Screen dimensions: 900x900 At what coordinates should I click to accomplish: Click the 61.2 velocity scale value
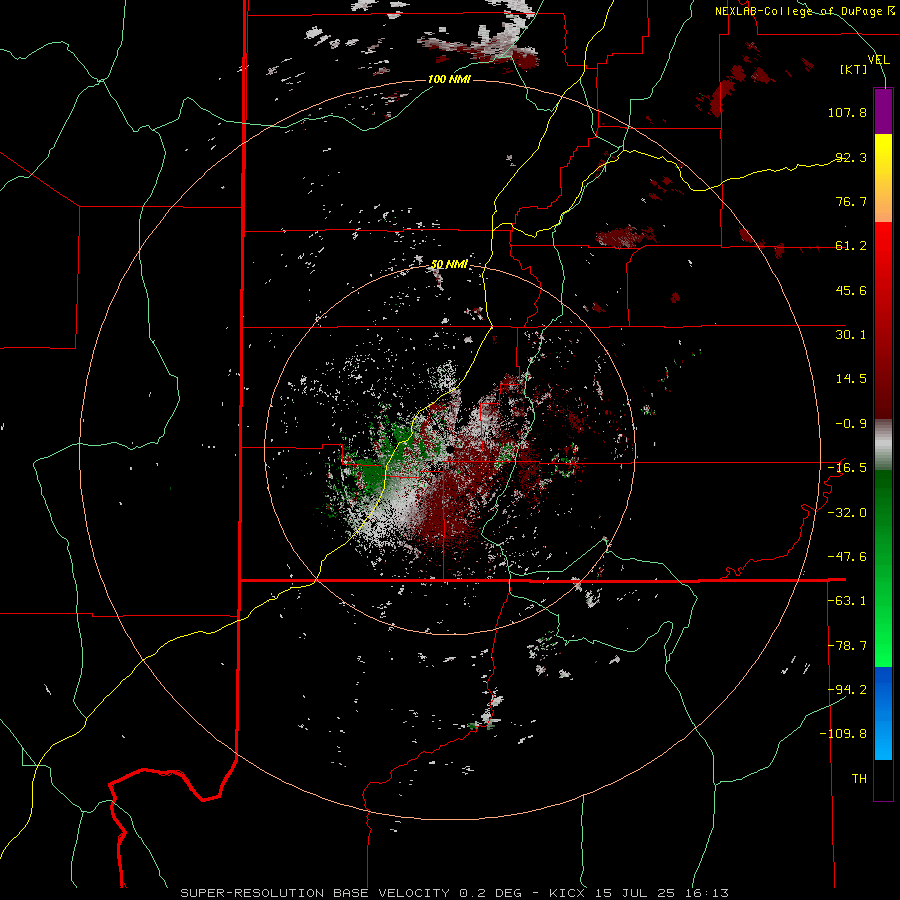pos(851,246)
